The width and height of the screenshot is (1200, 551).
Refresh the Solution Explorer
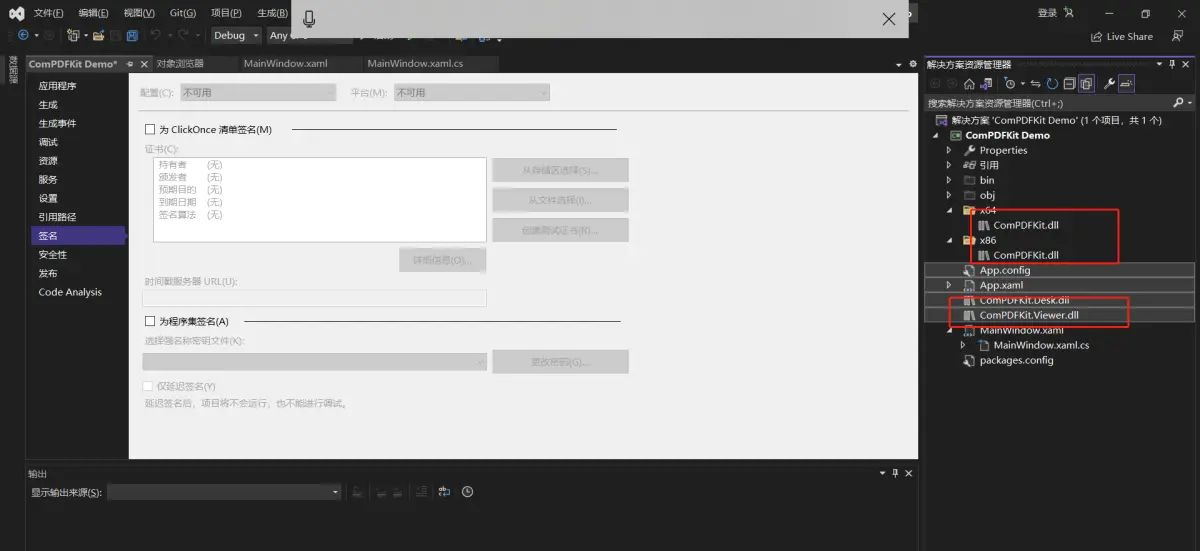point(1052,84)
